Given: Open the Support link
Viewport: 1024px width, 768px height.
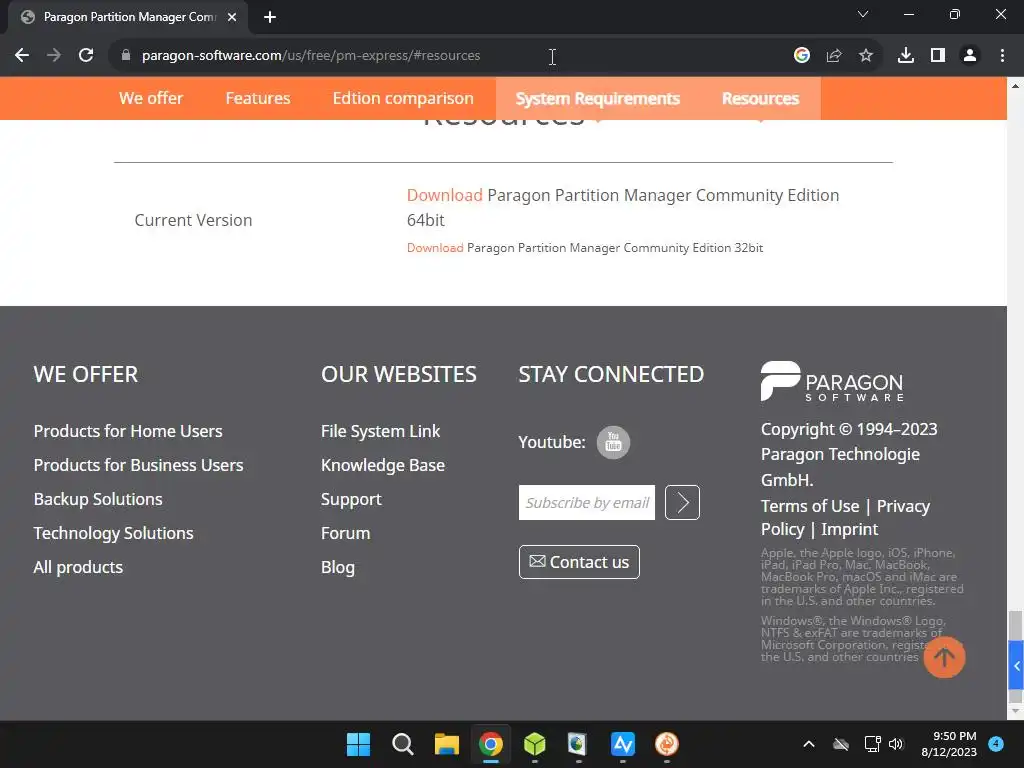Looking at the screenshot, I should point(351,499).
